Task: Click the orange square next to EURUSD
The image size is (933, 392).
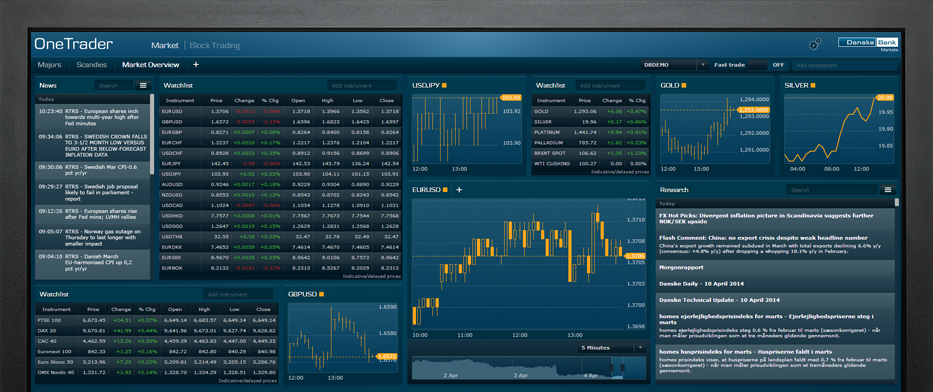Action: coord(444,190)
